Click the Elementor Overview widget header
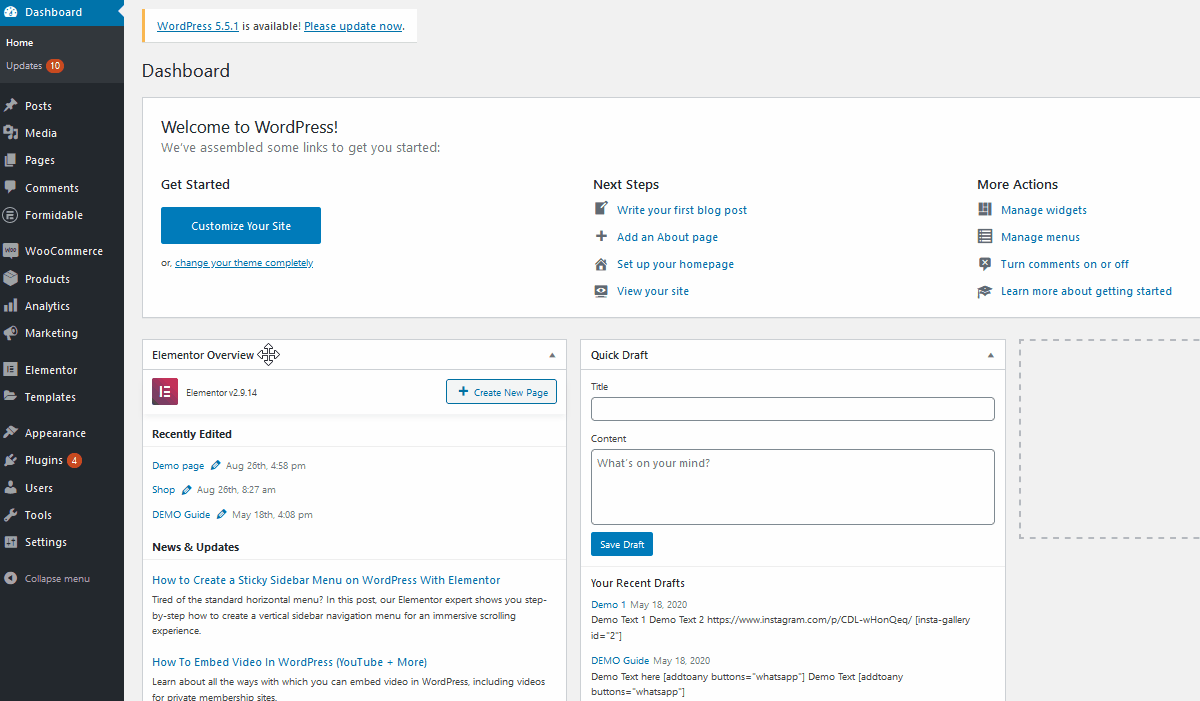The image size is (1200, 701). 355,355
